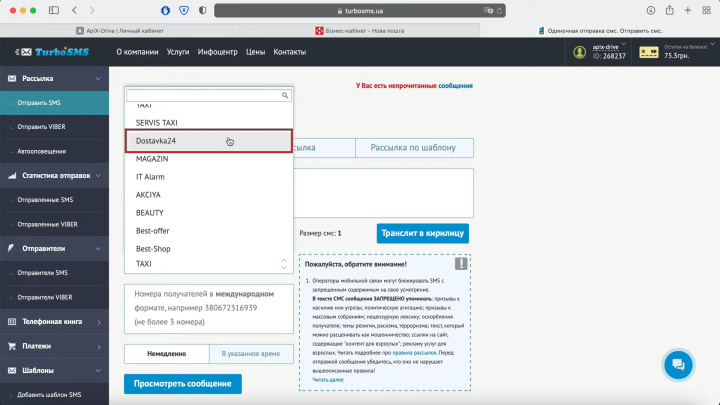
Task: Show the tab overview grid icon
Action: (x=706, y=10)
